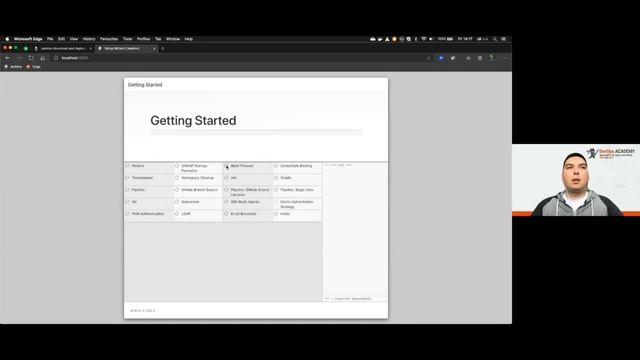This screenshot has width=640, height=360.
Task: Add this page to favourites (star)
Action: click(x=428, y=58)
